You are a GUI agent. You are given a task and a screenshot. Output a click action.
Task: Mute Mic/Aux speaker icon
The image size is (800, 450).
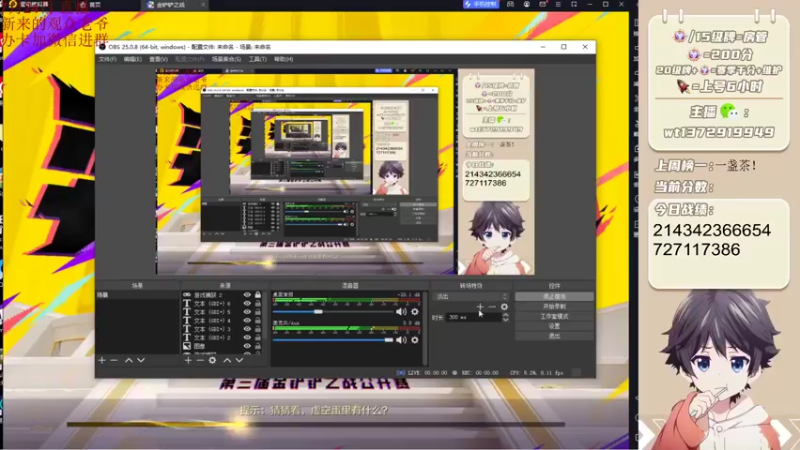coord(401,340)
